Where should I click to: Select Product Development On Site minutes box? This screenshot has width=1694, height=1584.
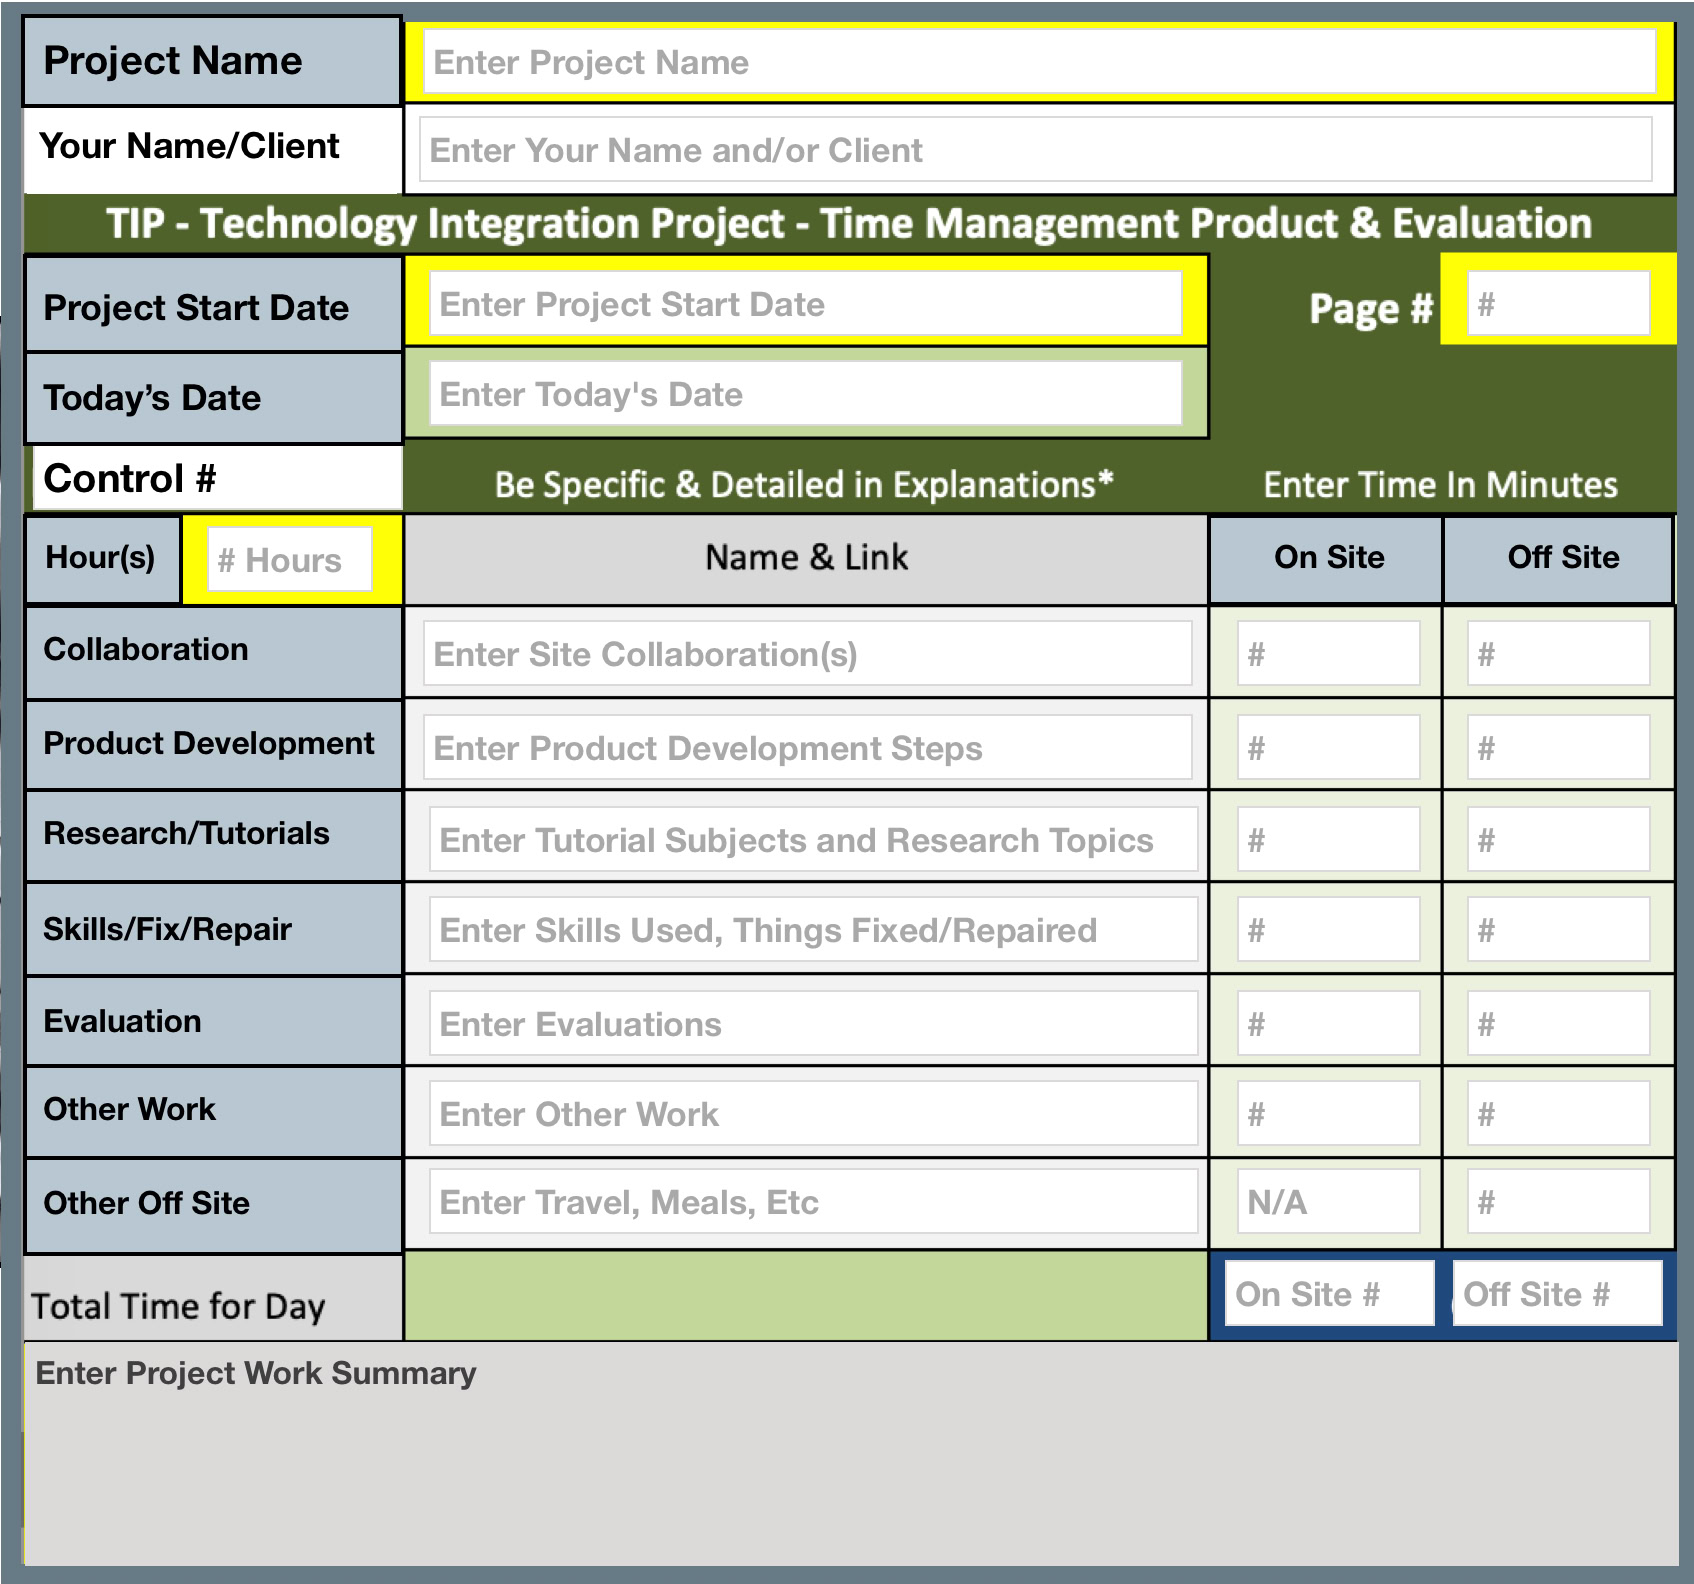(1328, 747)
